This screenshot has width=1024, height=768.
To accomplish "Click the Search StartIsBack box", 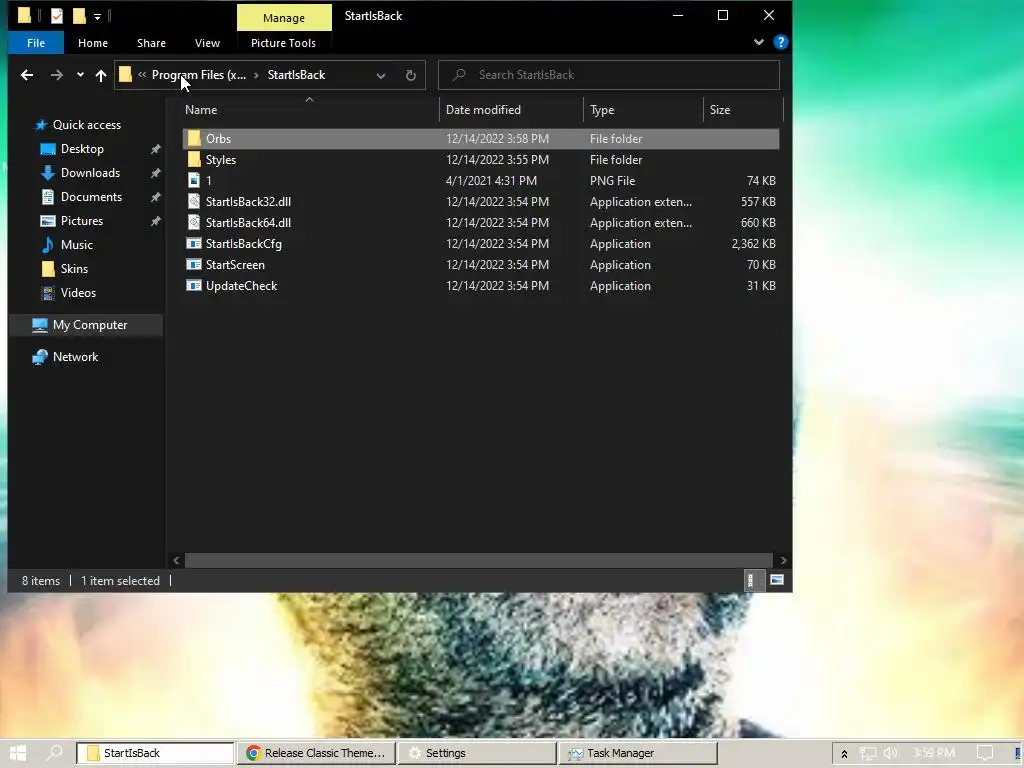I will click(609, 75).
